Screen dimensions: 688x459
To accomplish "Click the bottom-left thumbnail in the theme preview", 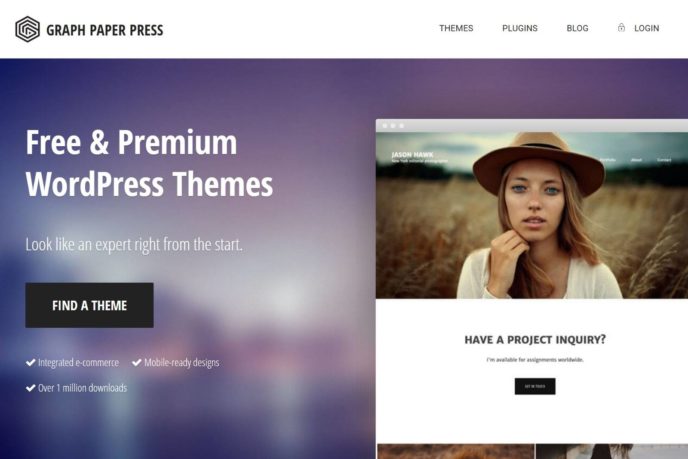I will (x=455, y=452).
